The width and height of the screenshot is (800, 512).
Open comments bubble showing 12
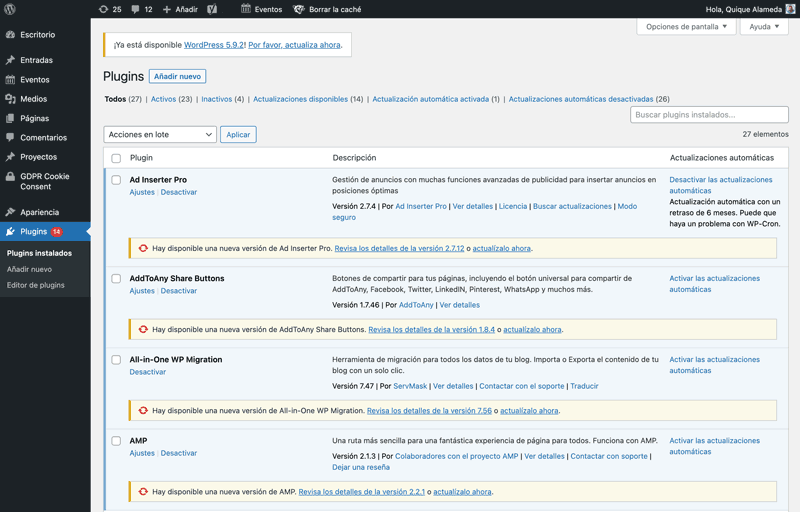[x=142, y=9]
